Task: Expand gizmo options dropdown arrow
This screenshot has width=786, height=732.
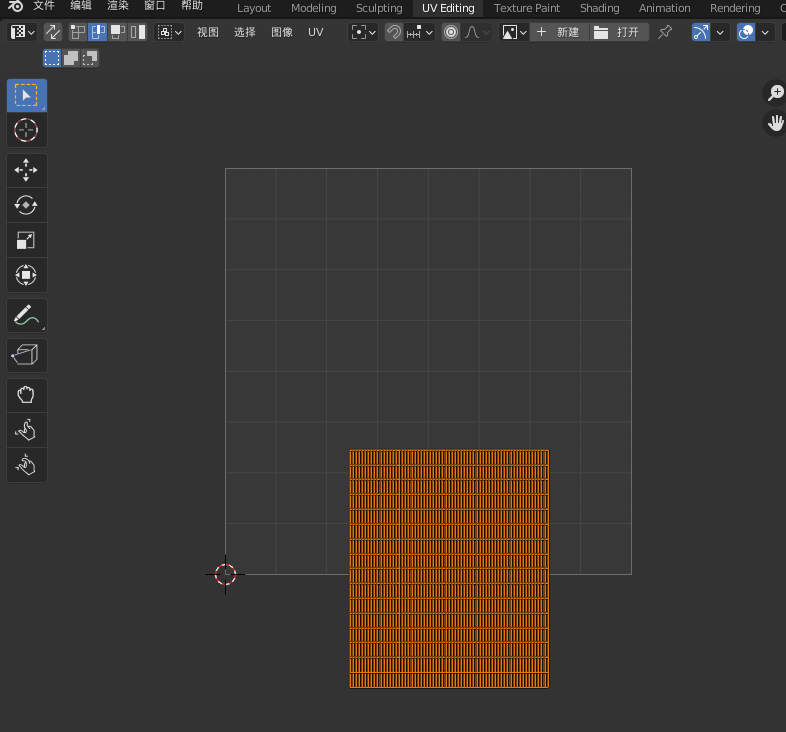Action: (x=720, y=33)
